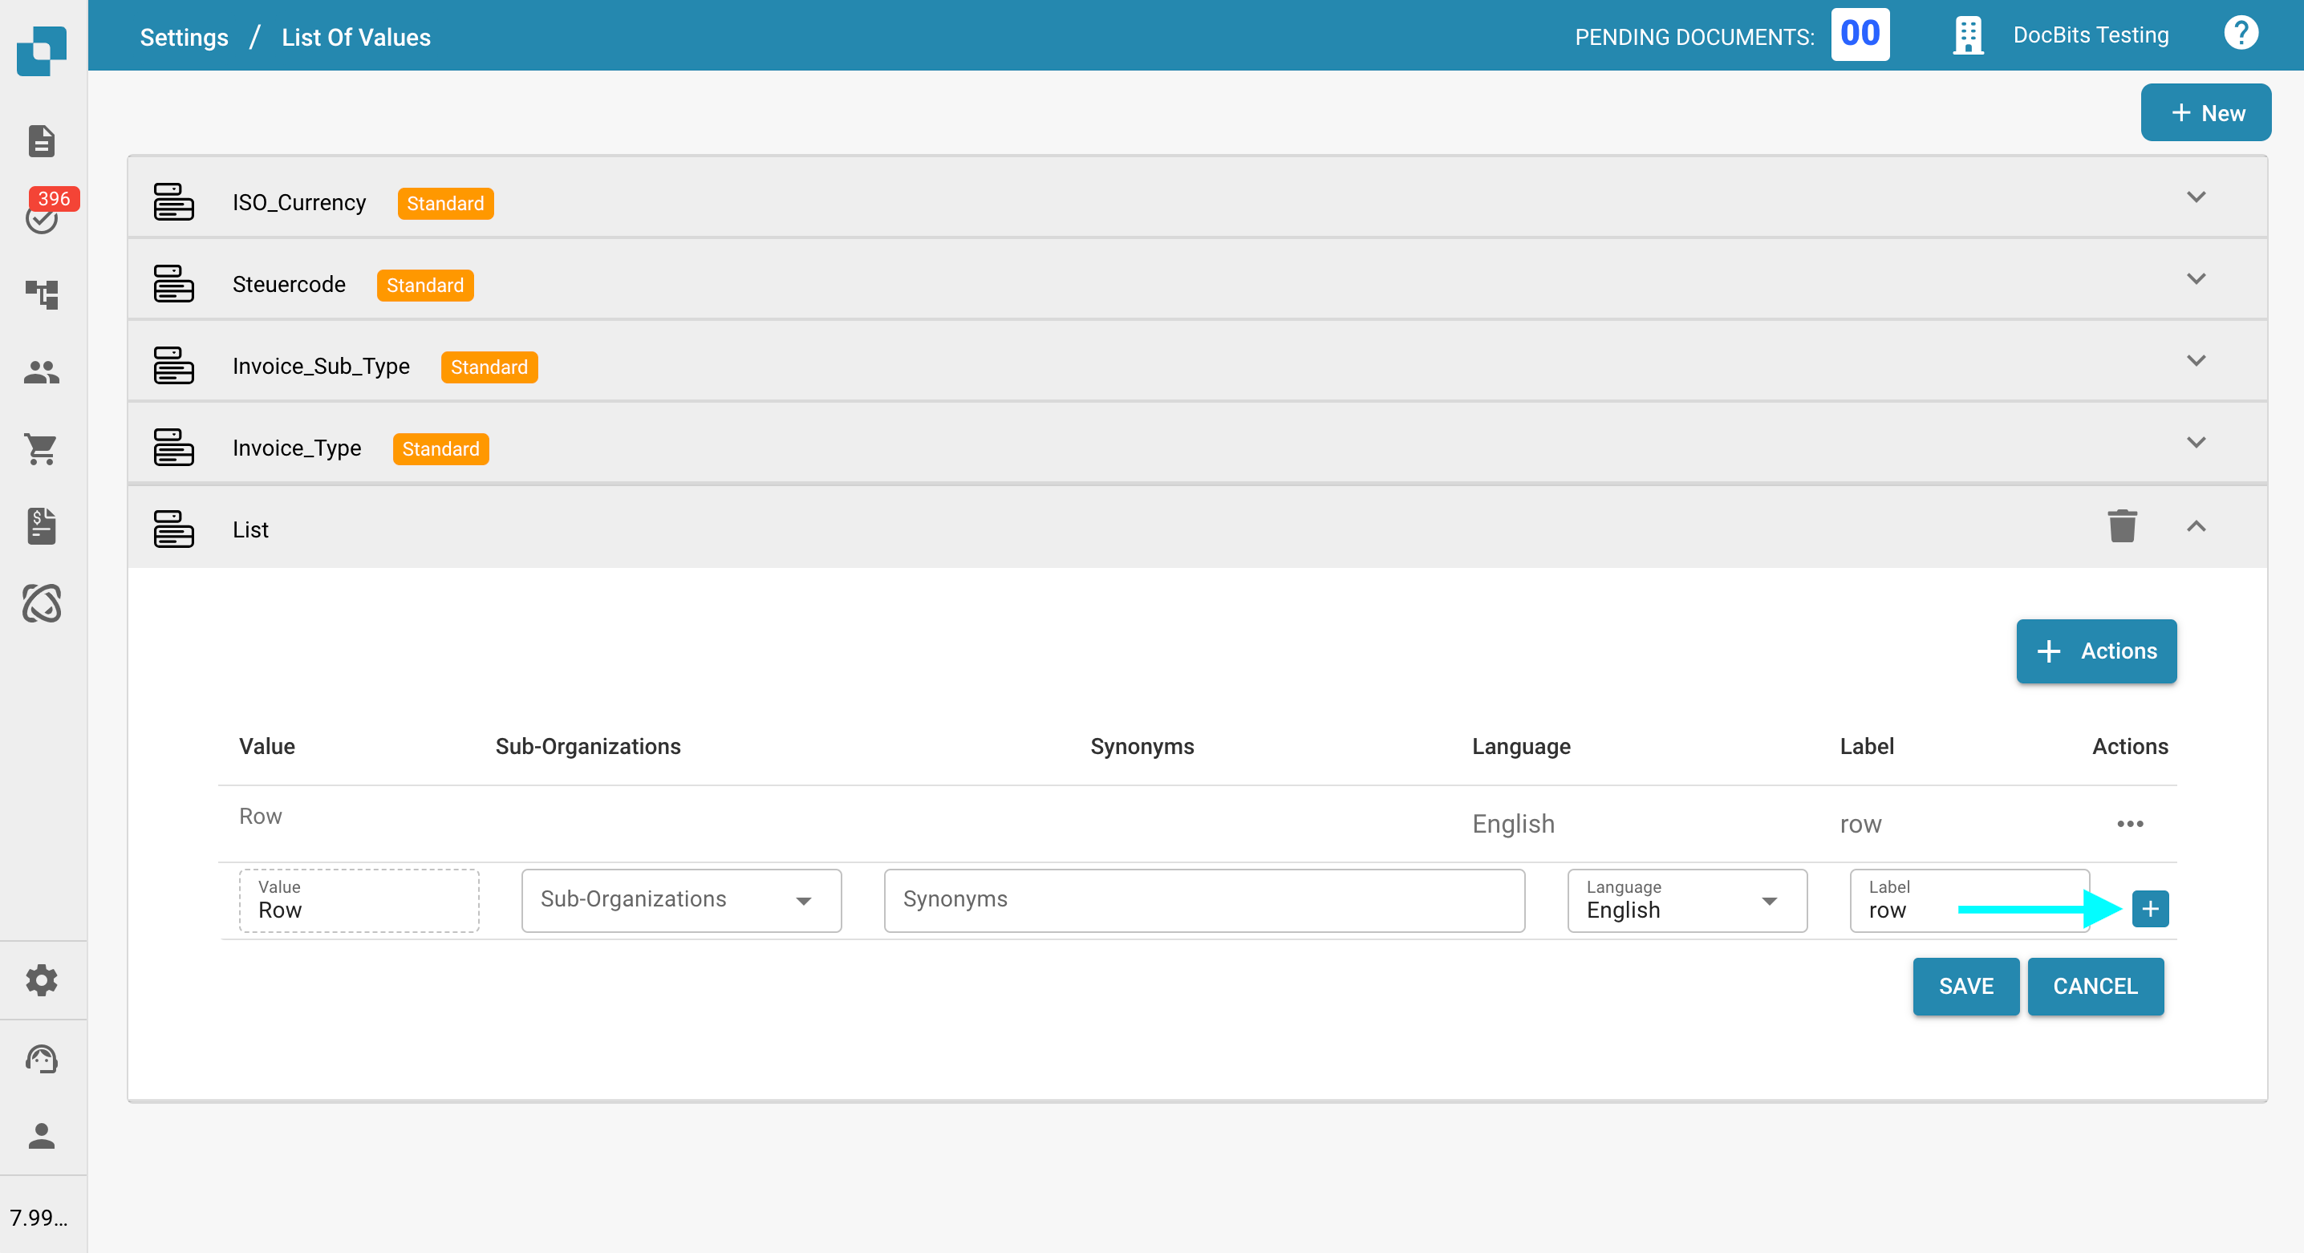Expand the ISO_Currency list
Image resolution: width=2304 pixels, height=1253 pixels.
click(2195, 197)
